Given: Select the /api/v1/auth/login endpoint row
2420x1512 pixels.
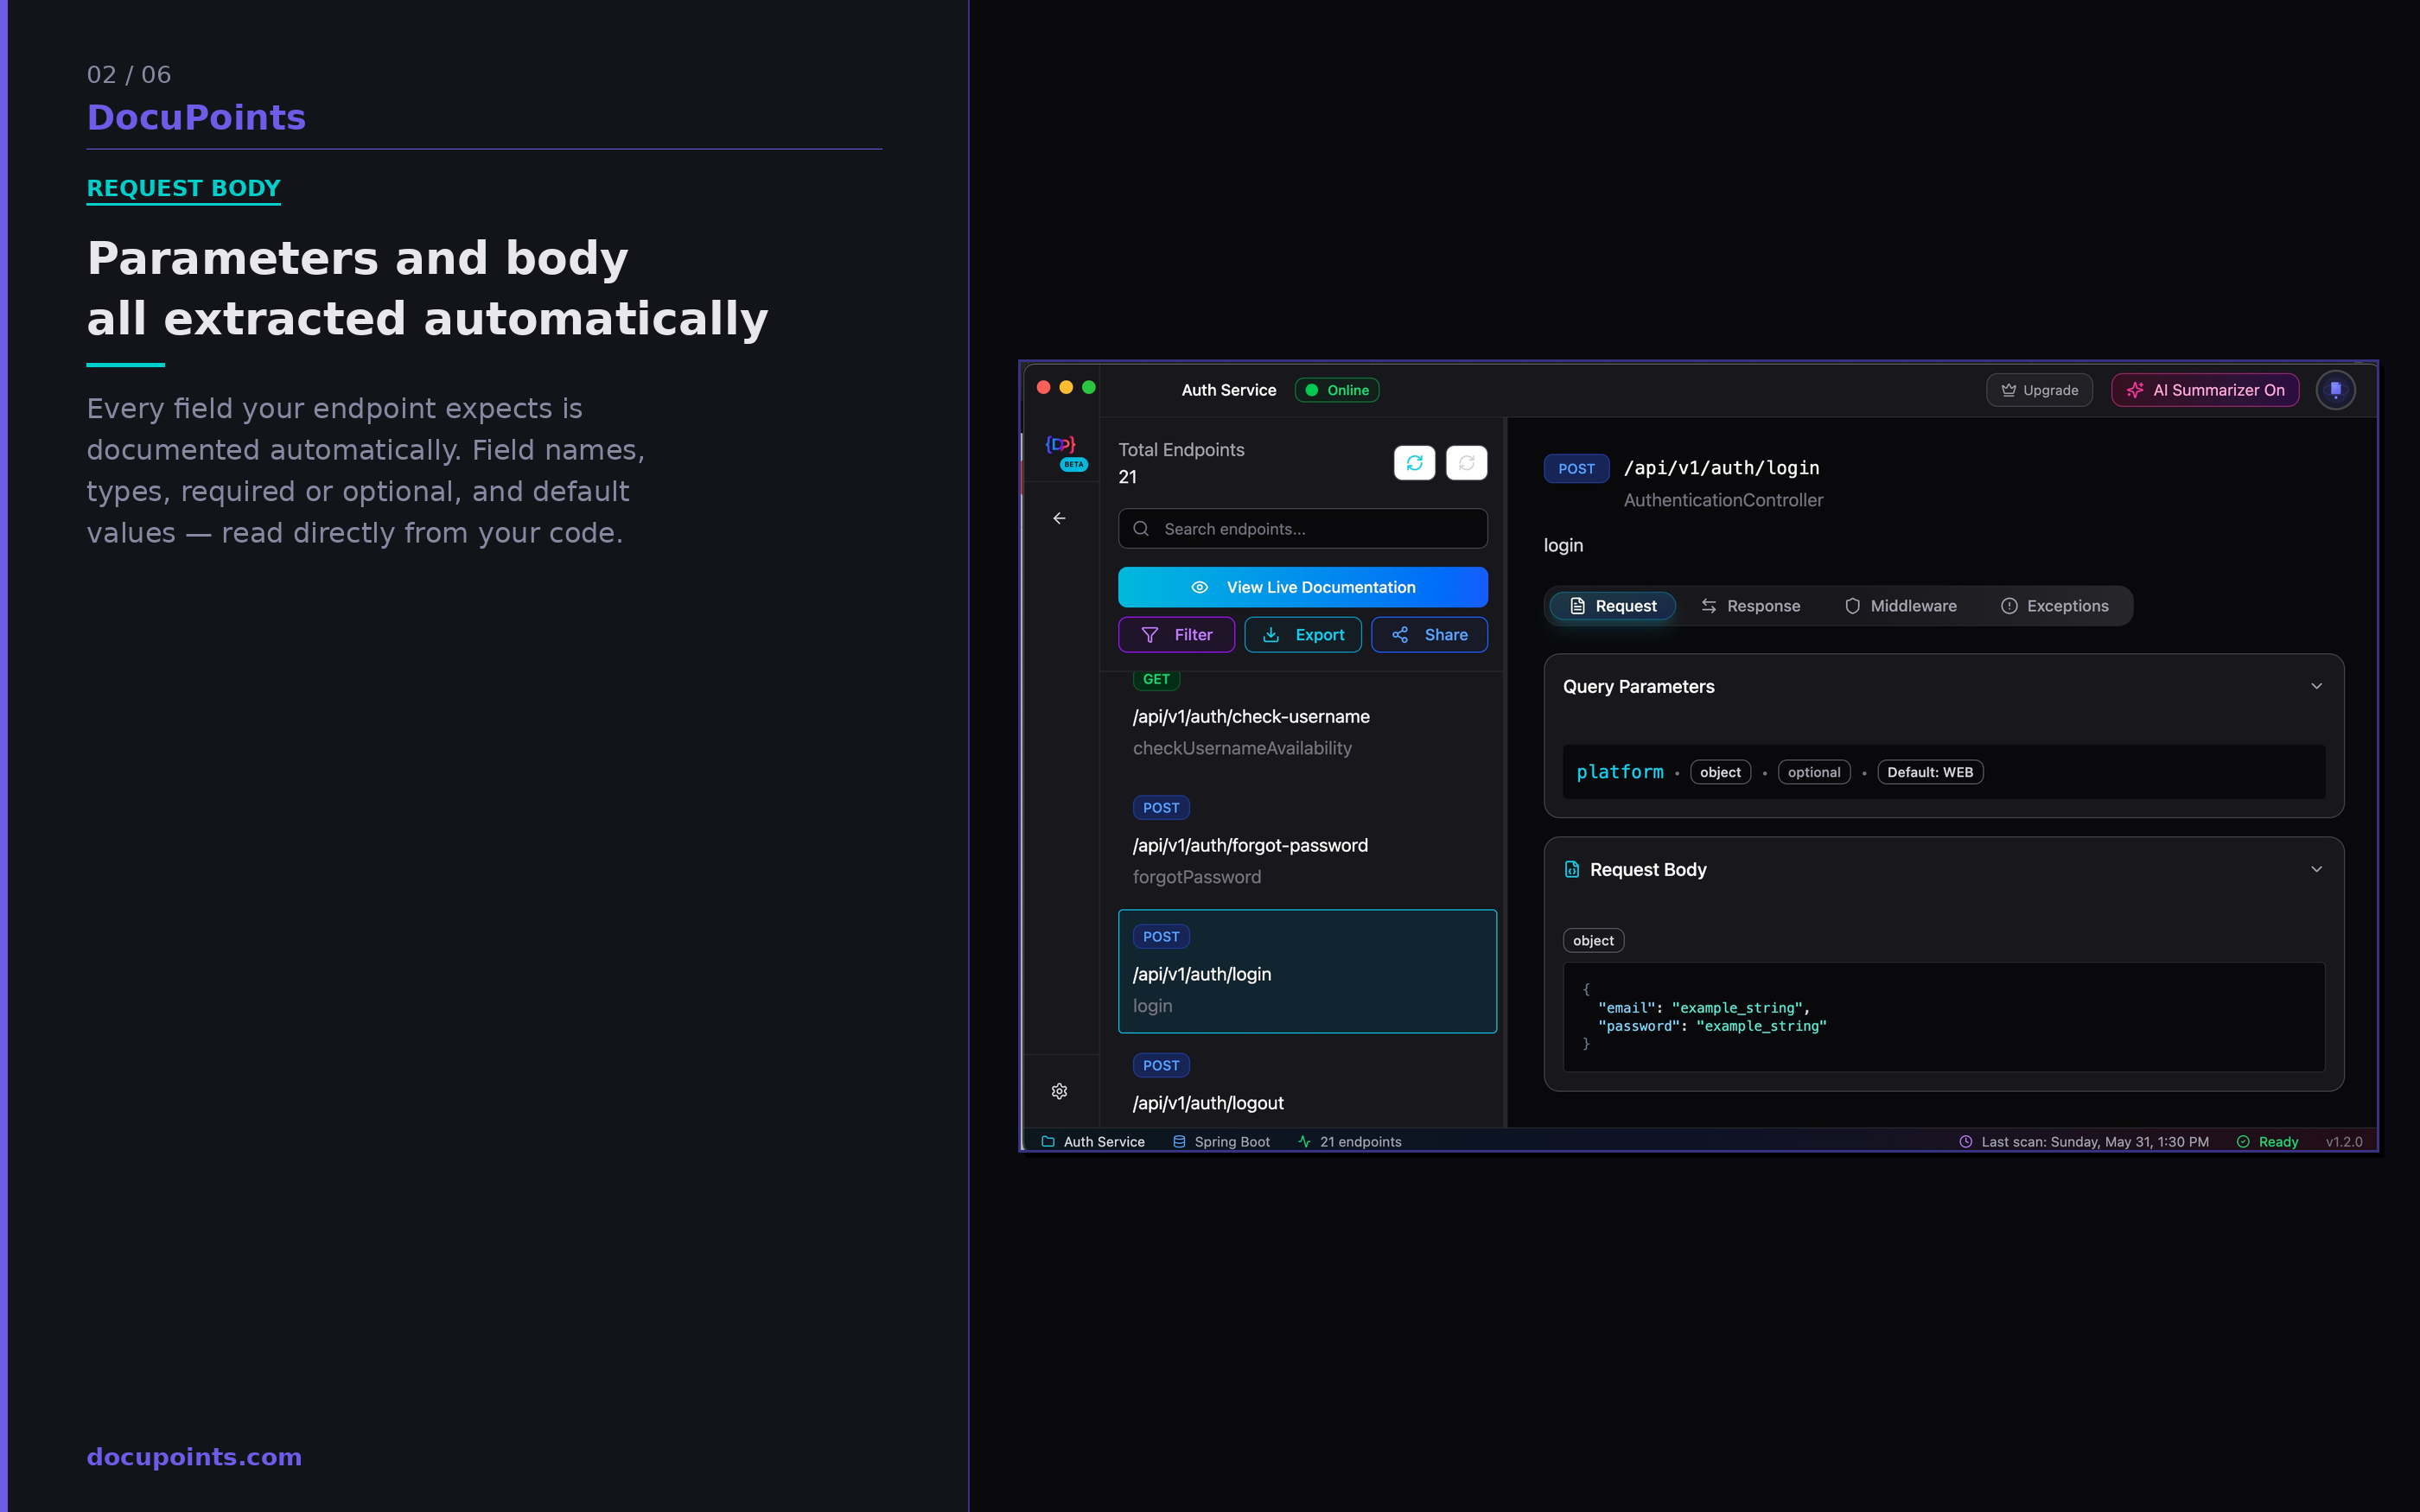Looking at the screenshot, I should [x=1307, y=971].
